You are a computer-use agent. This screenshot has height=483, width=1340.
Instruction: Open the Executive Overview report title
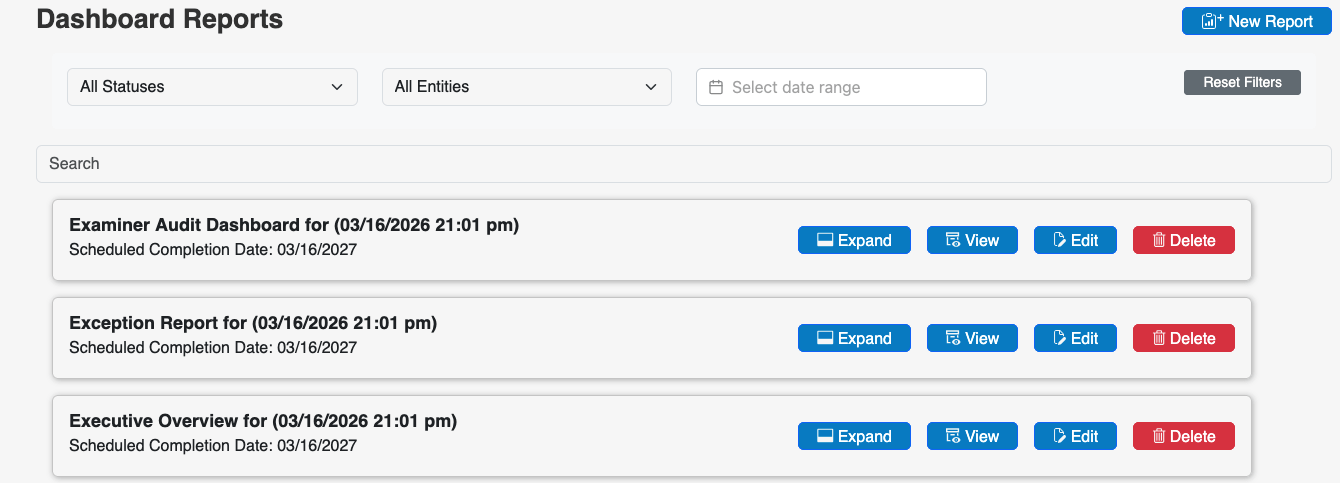263,421
